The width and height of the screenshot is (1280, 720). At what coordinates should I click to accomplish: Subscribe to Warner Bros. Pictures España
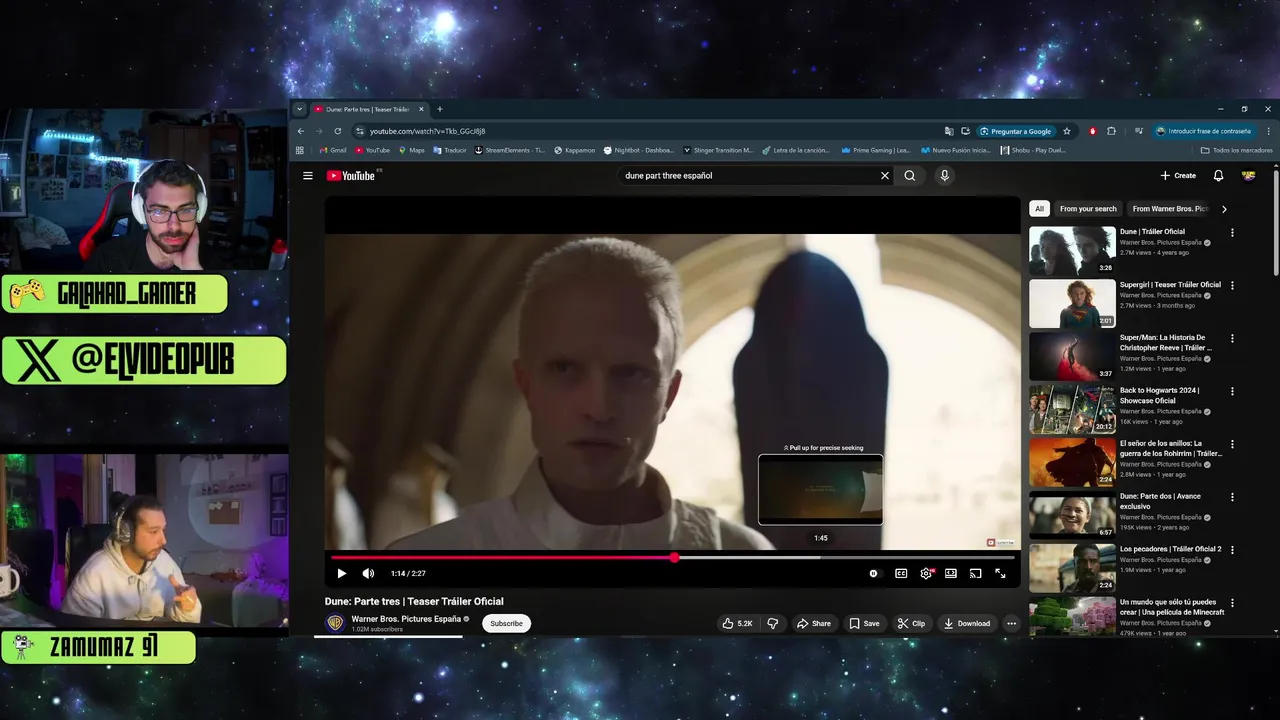506,624
